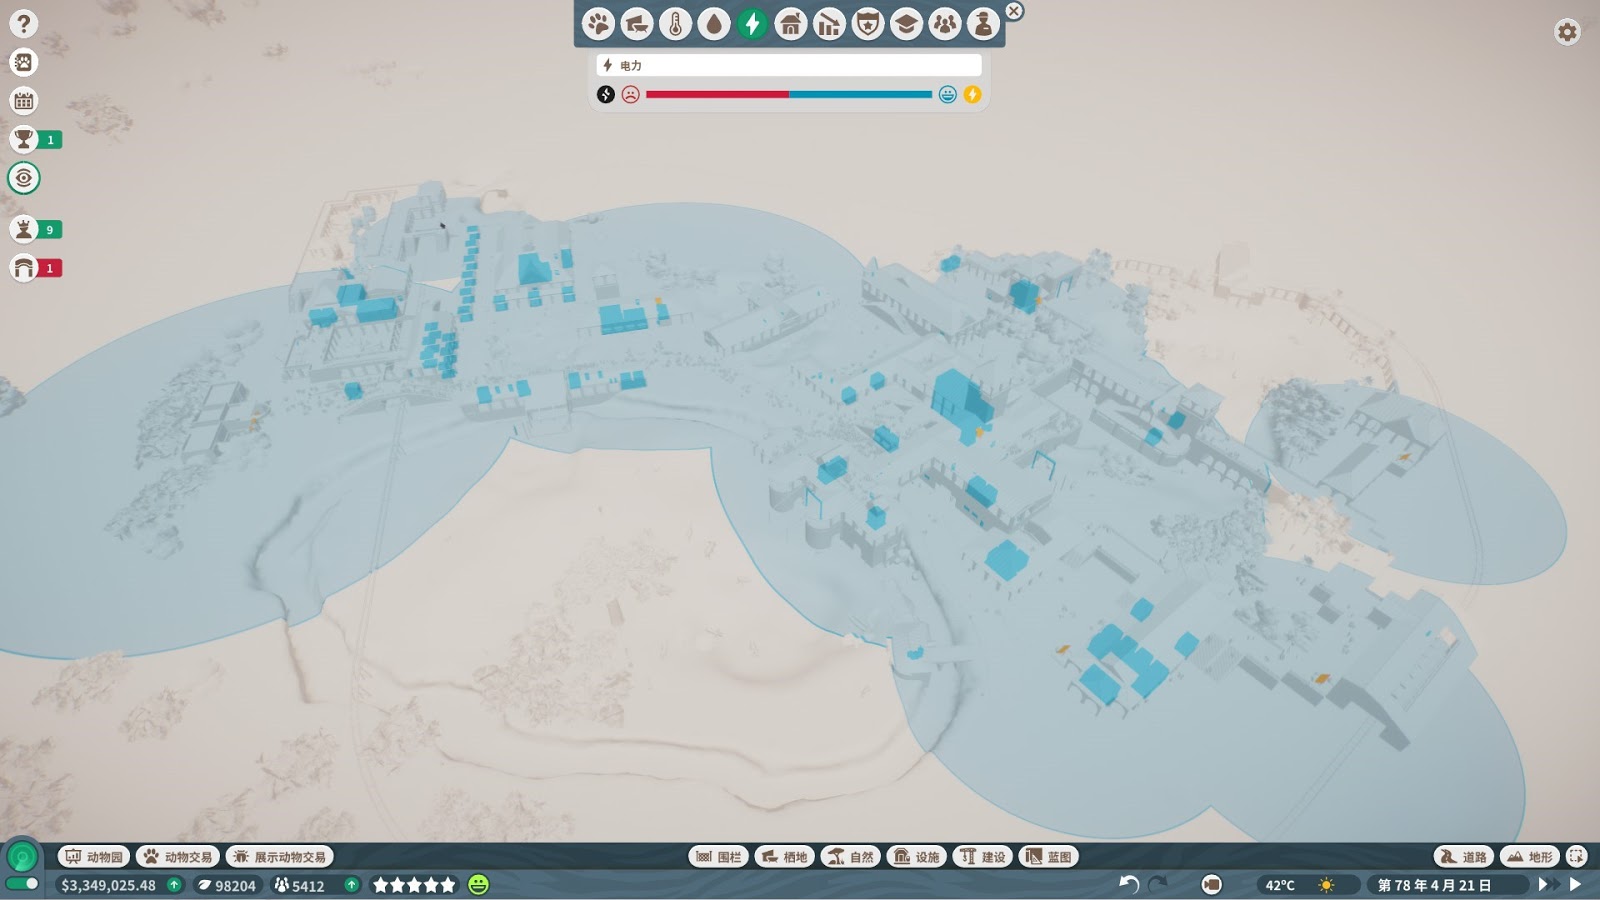
Task: Click the green smiley guest happiness icon
Action: coord(479,885)
